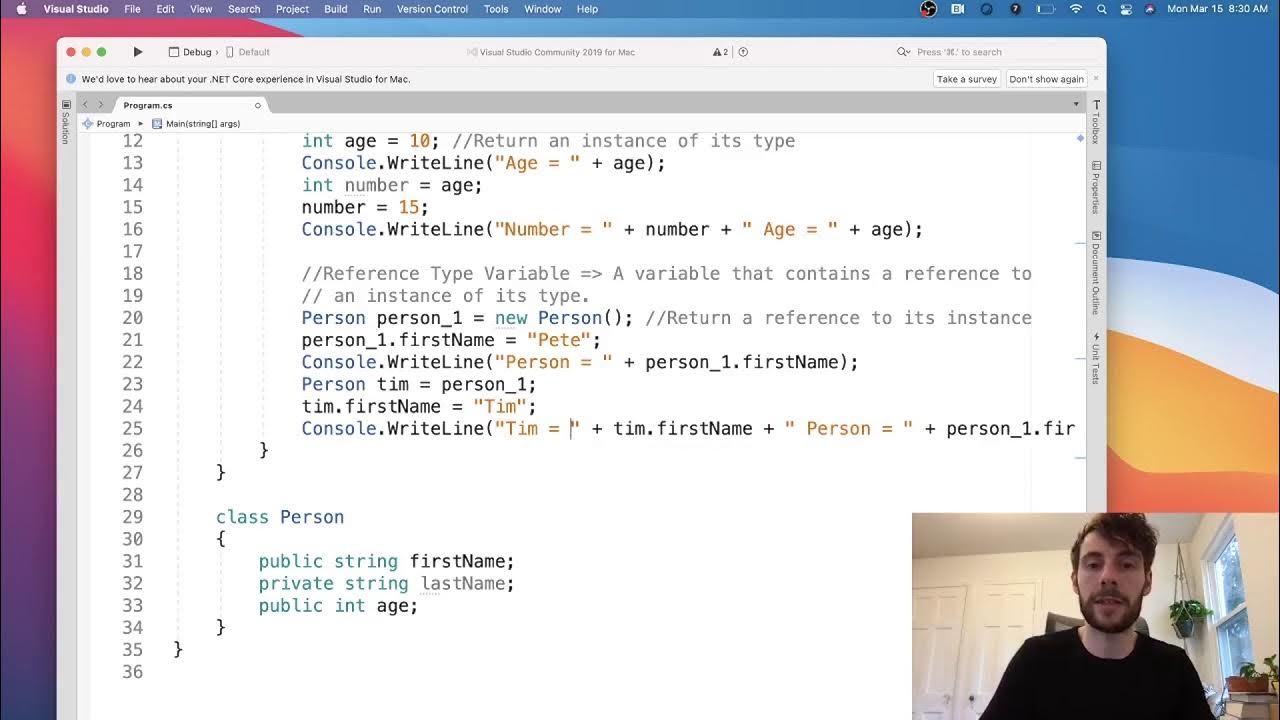Open the Wi-Fi menu
This screenshot has height=720, width=1280.
coord(1076,9)
